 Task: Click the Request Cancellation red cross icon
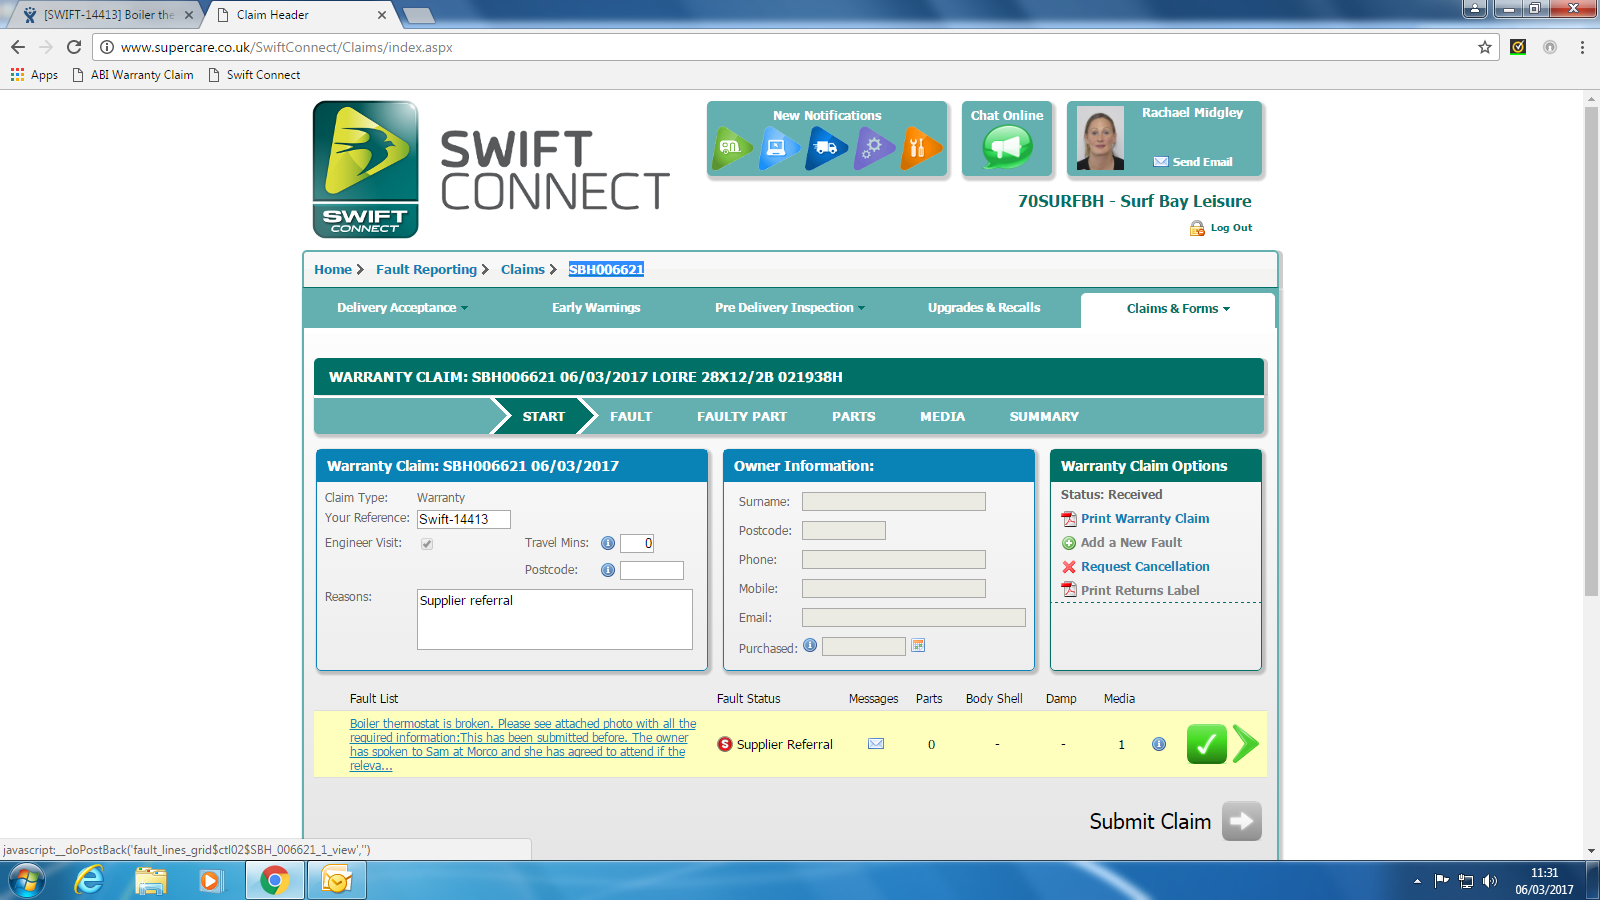tap(1069, 567)
